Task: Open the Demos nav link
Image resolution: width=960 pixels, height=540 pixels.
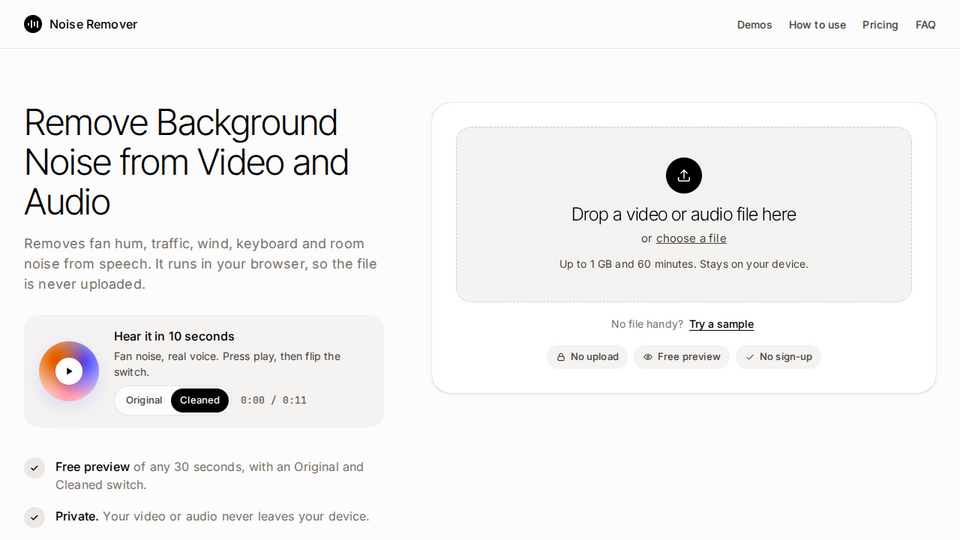Action: [x=754, y=24]
